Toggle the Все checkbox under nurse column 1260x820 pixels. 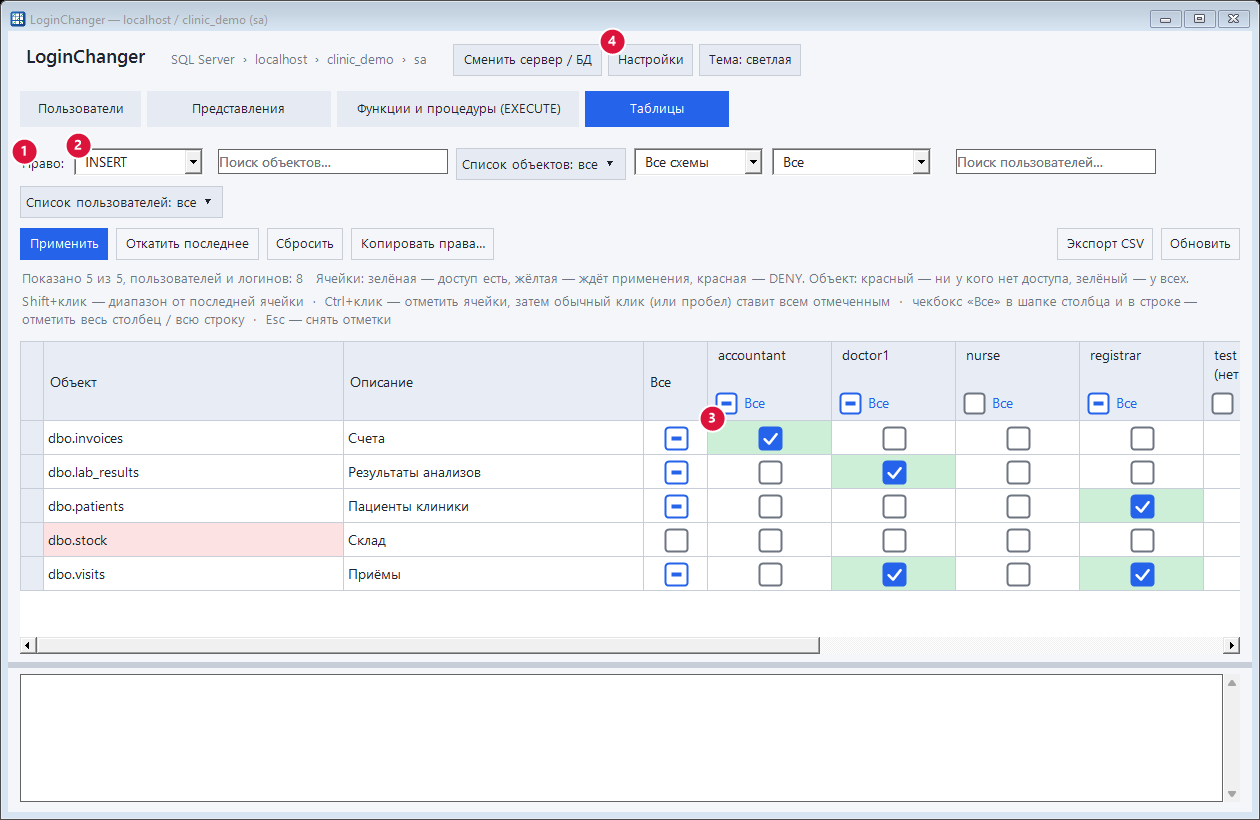[974, 403]
